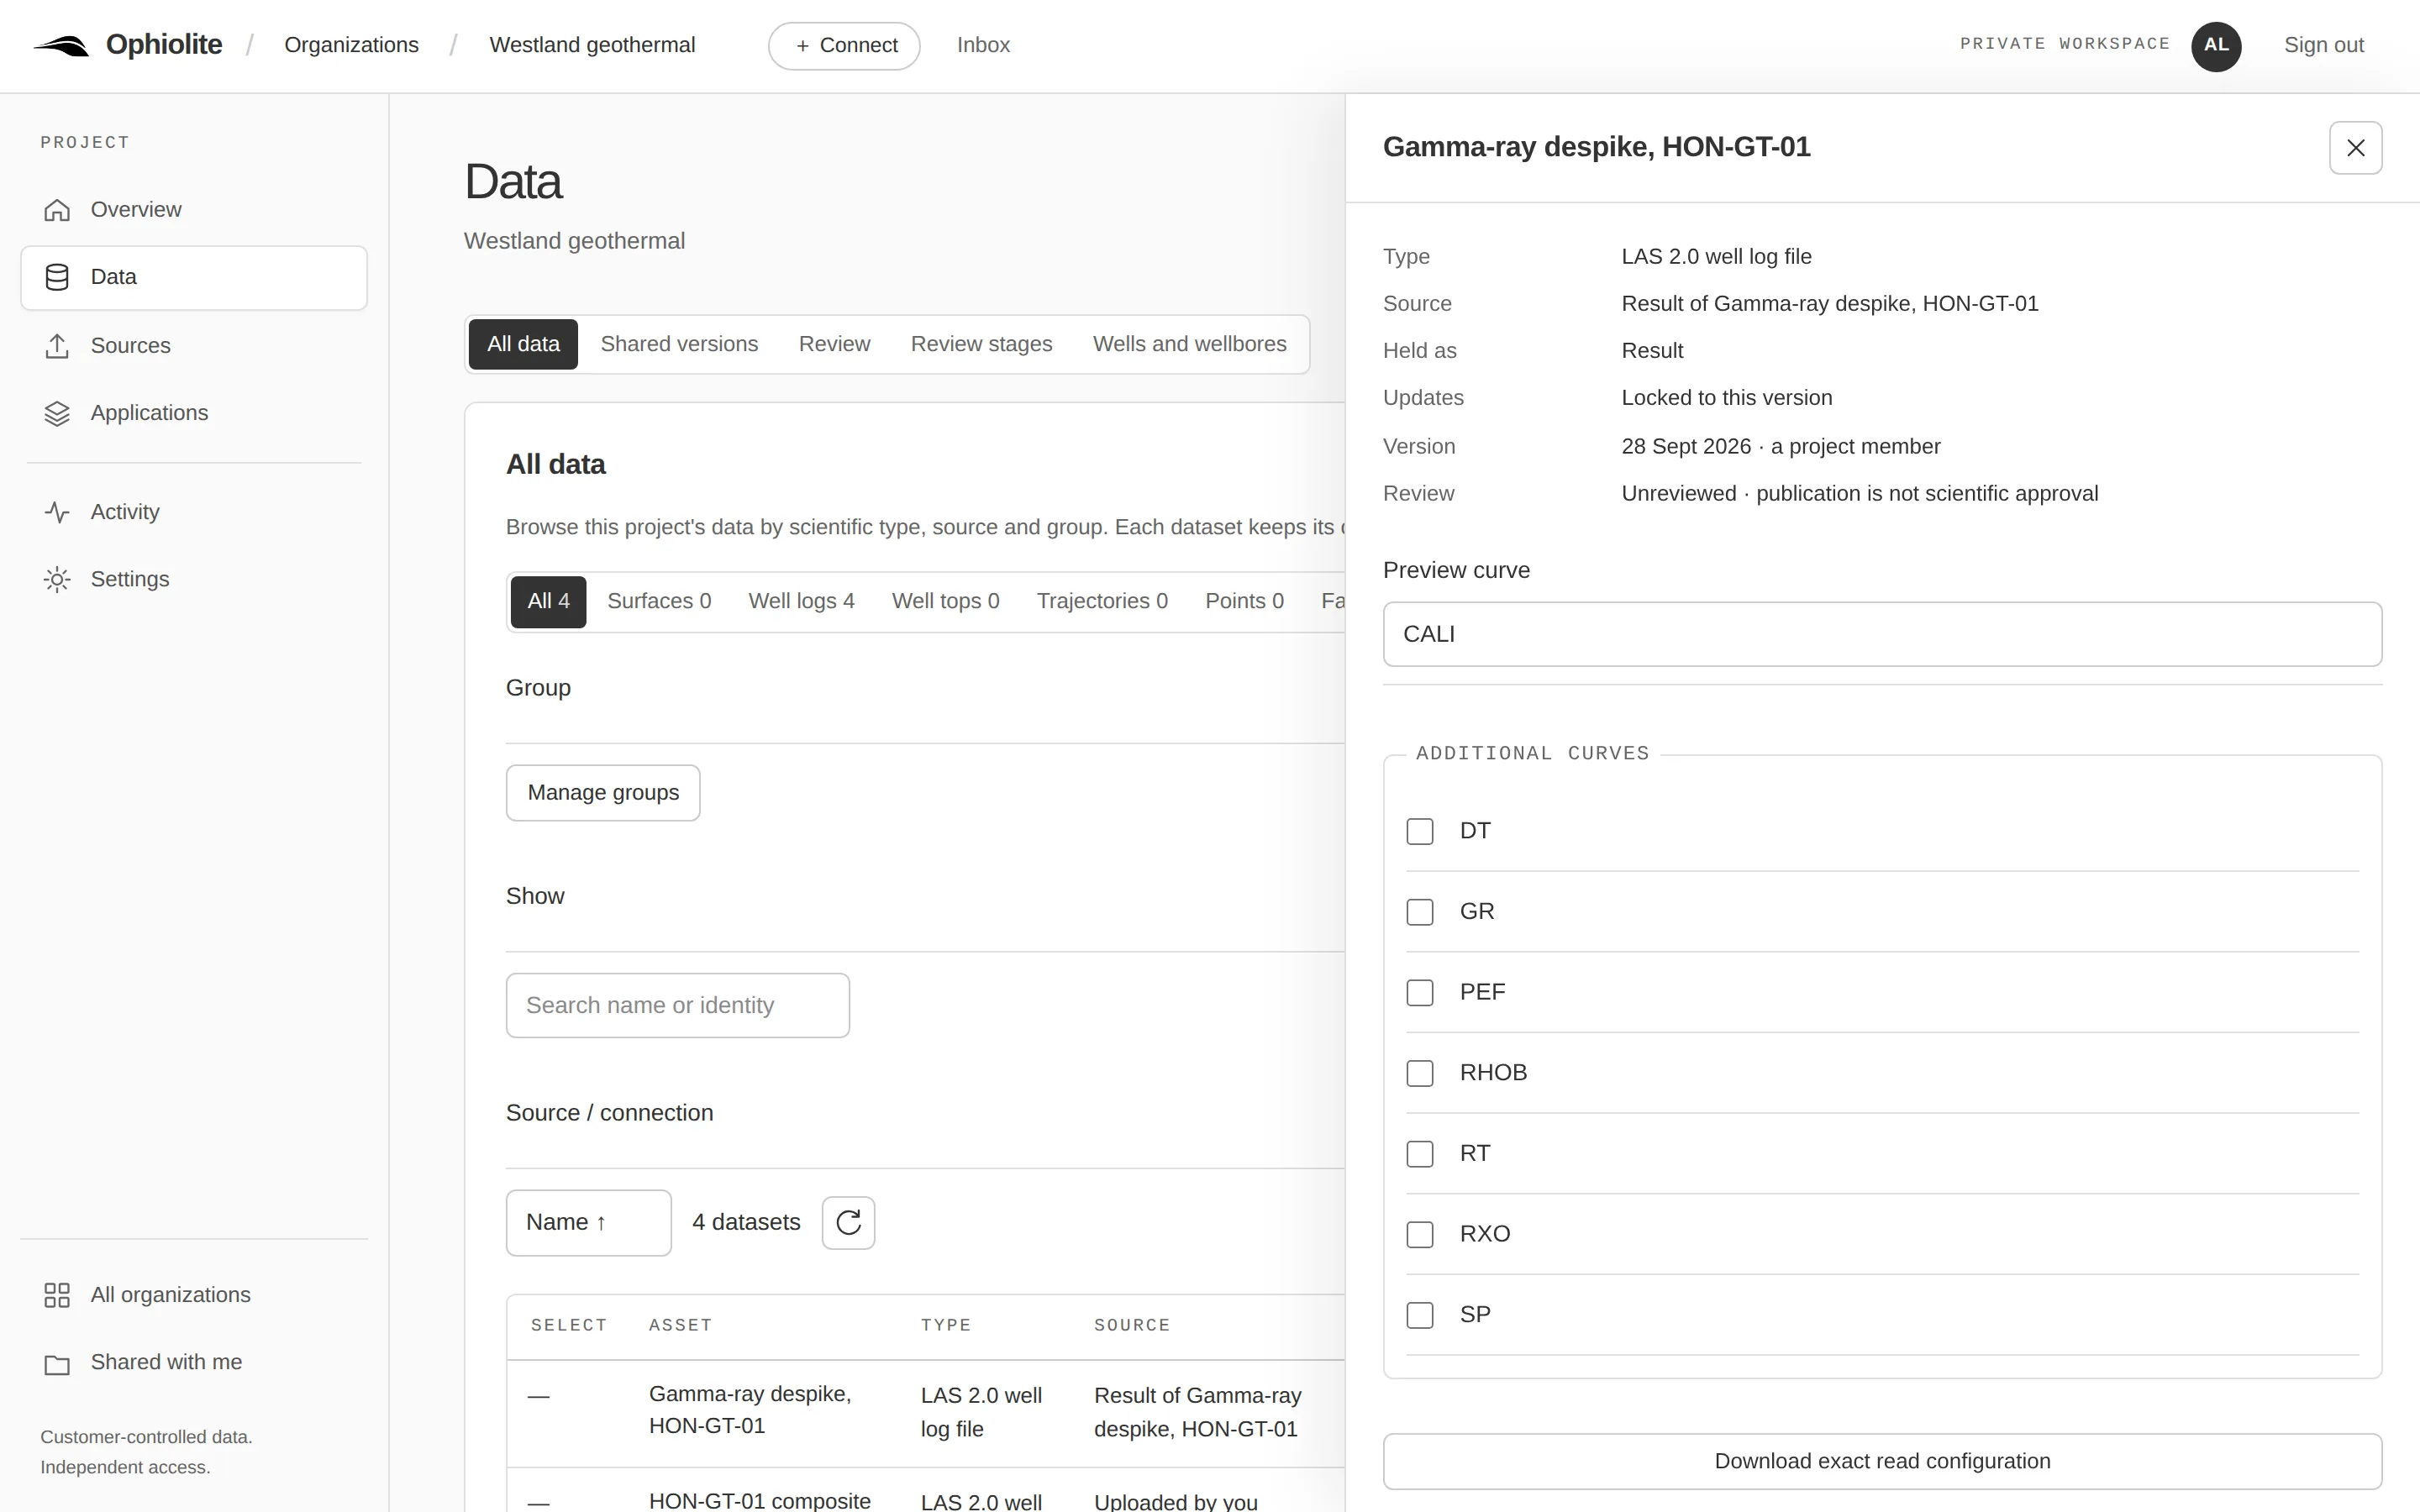Click the TYPE column header
Viewport: 2420px width, 1512px height.
pos(945,1326)
